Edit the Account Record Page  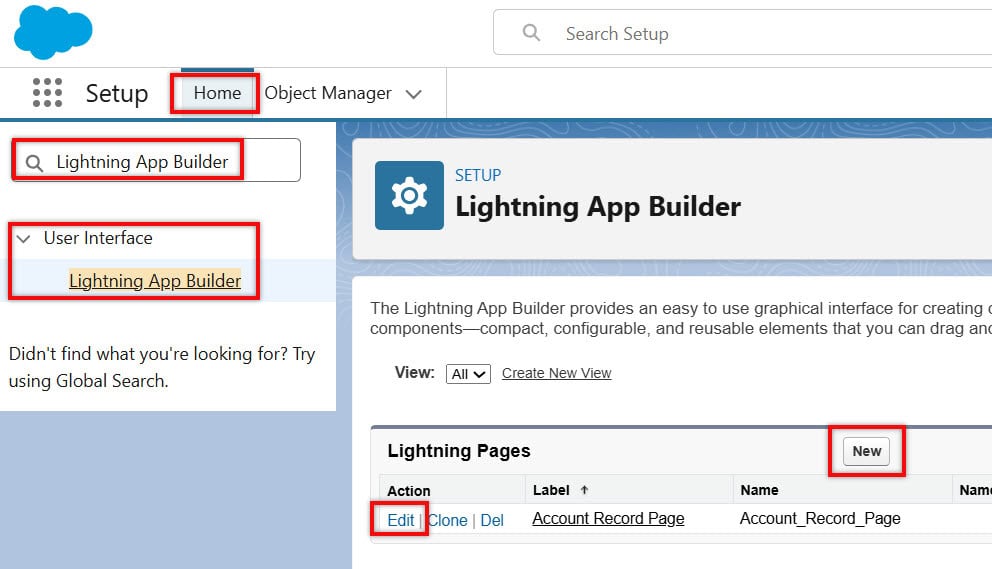pos(400,520)
